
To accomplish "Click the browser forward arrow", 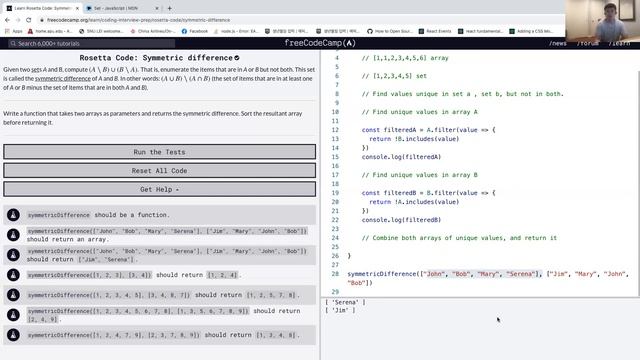I will (18, 20).
